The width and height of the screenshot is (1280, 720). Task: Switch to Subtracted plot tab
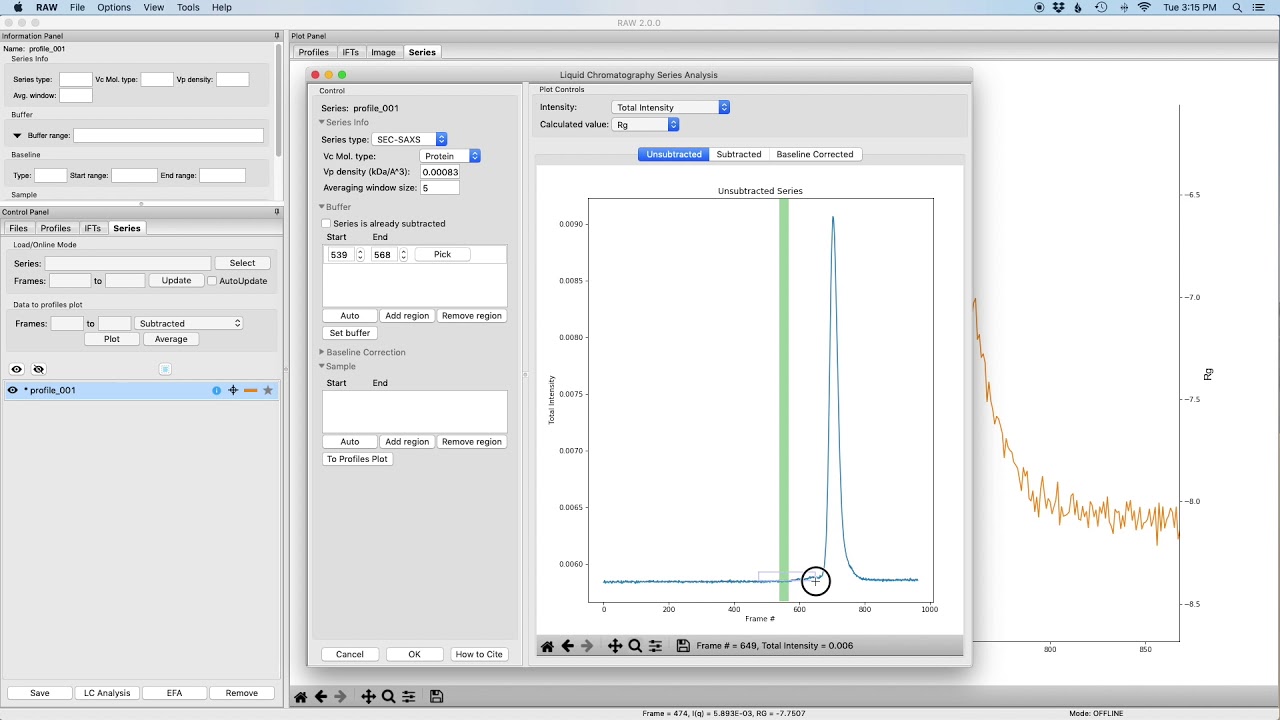click(x=739, y=154)
